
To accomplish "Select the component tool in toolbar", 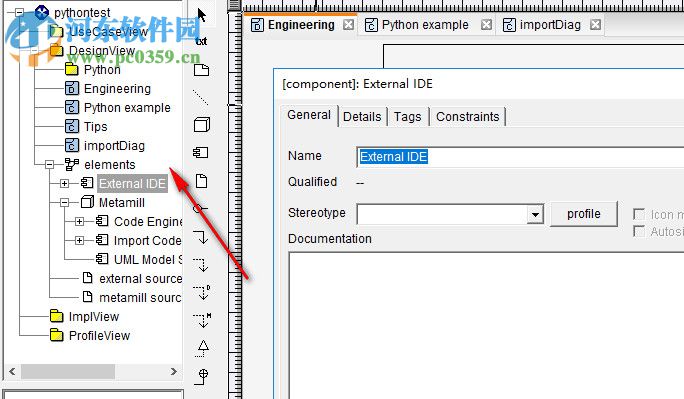I will pos(201,152).
